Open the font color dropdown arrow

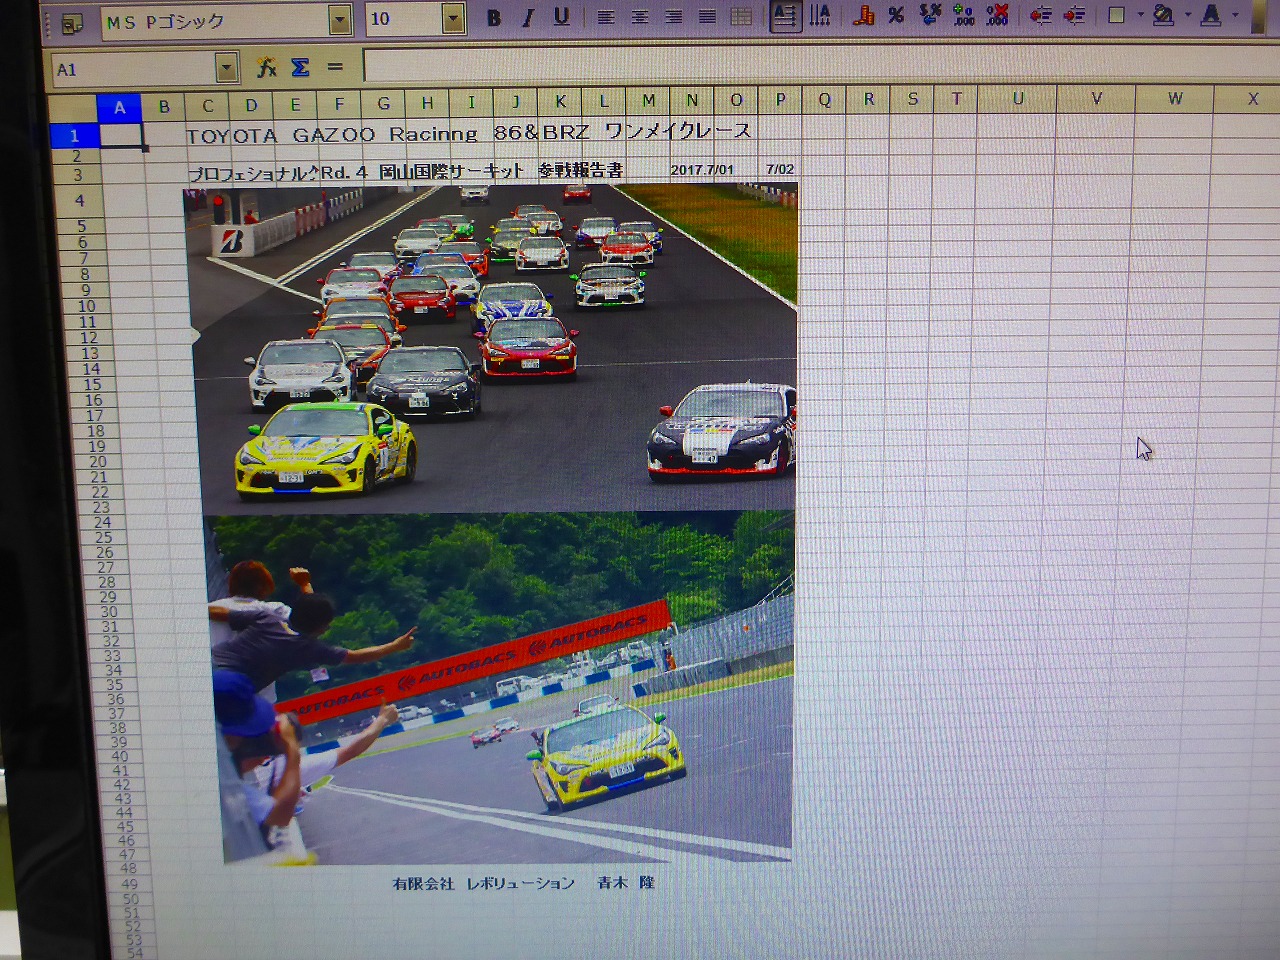[1236, 15]
